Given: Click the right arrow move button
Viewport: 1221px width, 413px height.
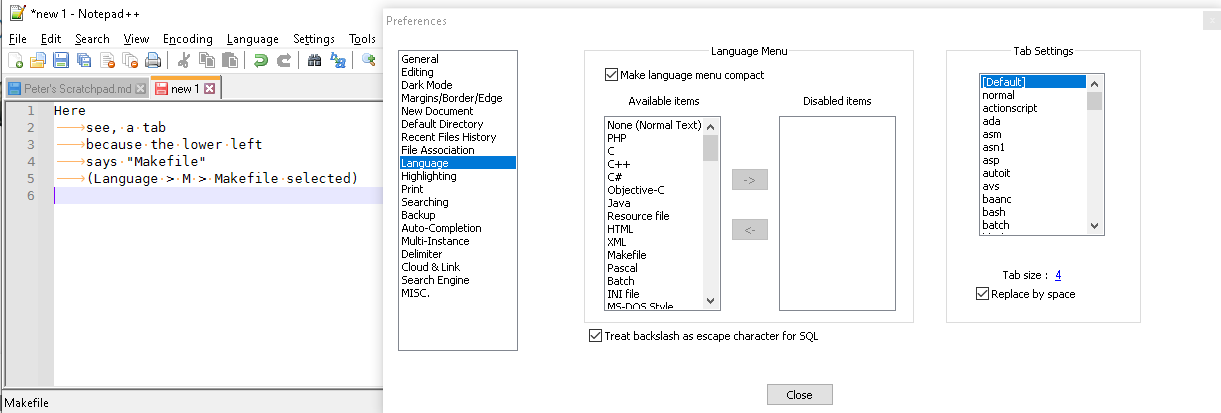Looking at the screenshot, I should click(750, 180).
